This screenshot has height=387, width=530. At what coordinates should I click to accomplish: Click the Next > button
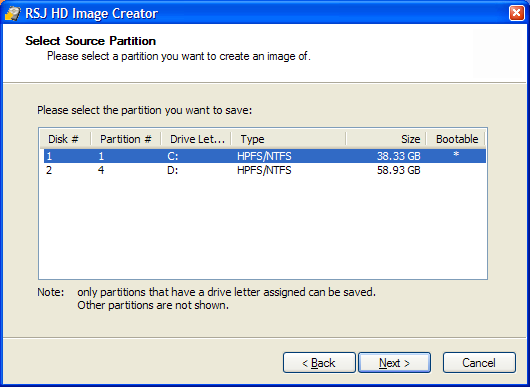pos(394,363)
